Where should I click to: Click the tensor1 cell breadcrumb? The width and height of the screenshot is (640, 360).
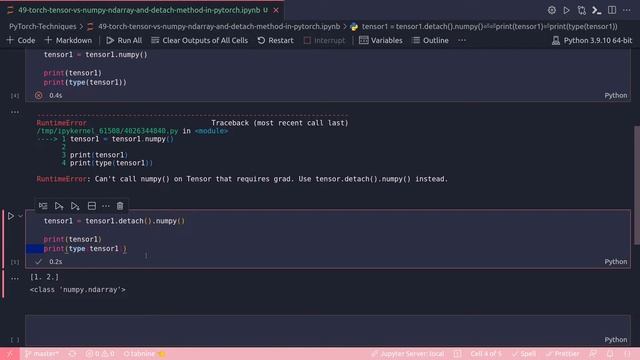coord(489,27)
